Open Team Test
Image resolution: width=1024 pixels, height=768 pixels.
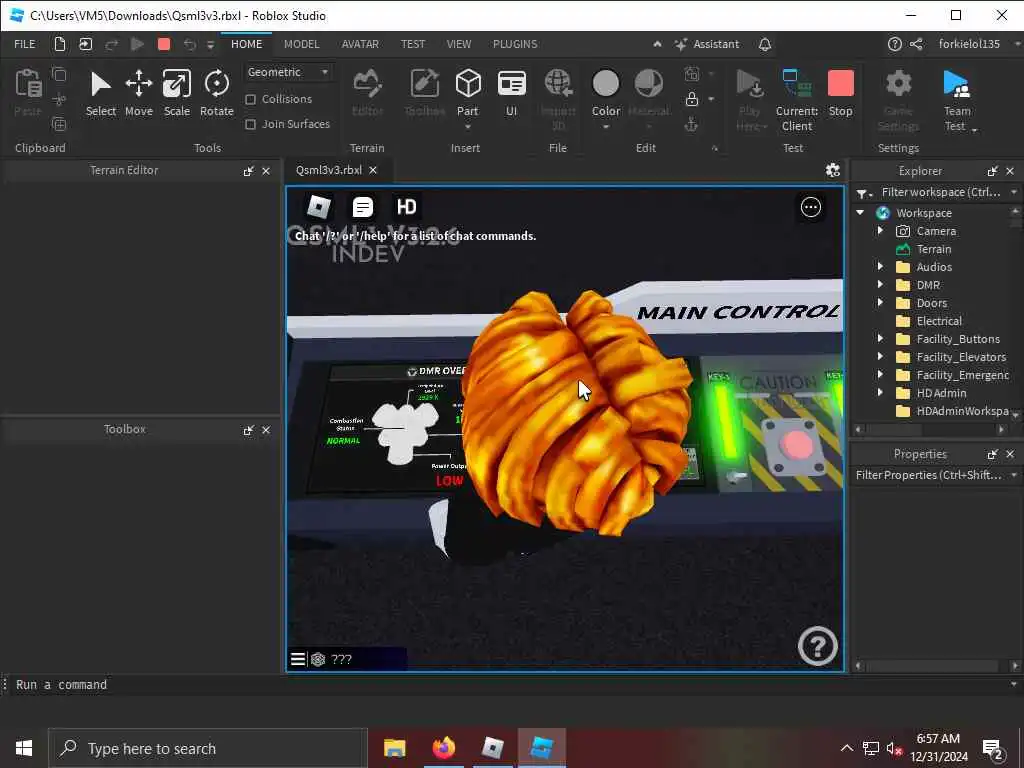point(957,100)
